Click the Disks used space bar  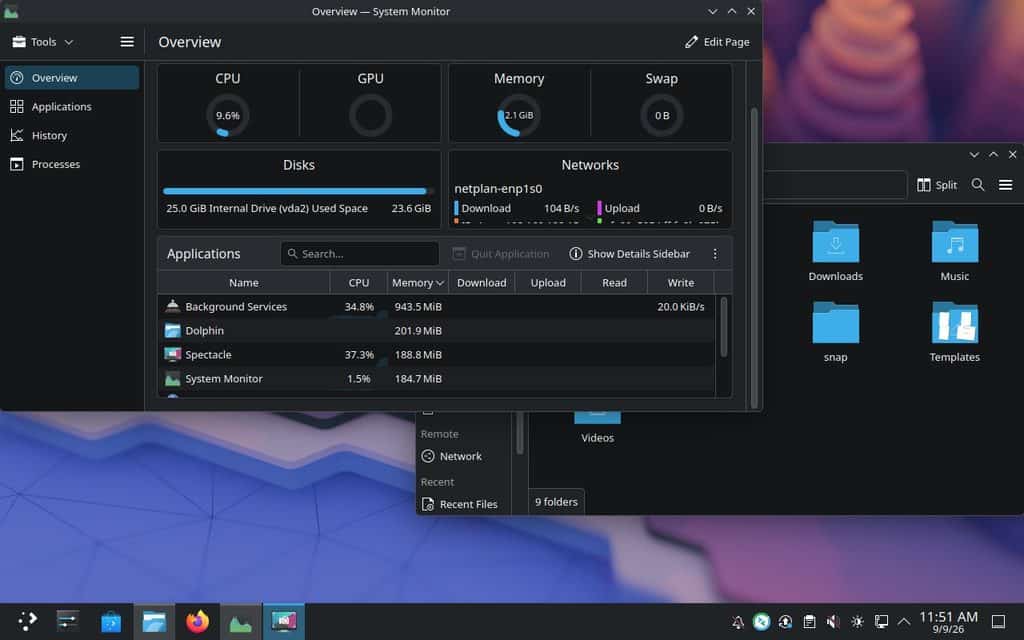coord(298,191)
